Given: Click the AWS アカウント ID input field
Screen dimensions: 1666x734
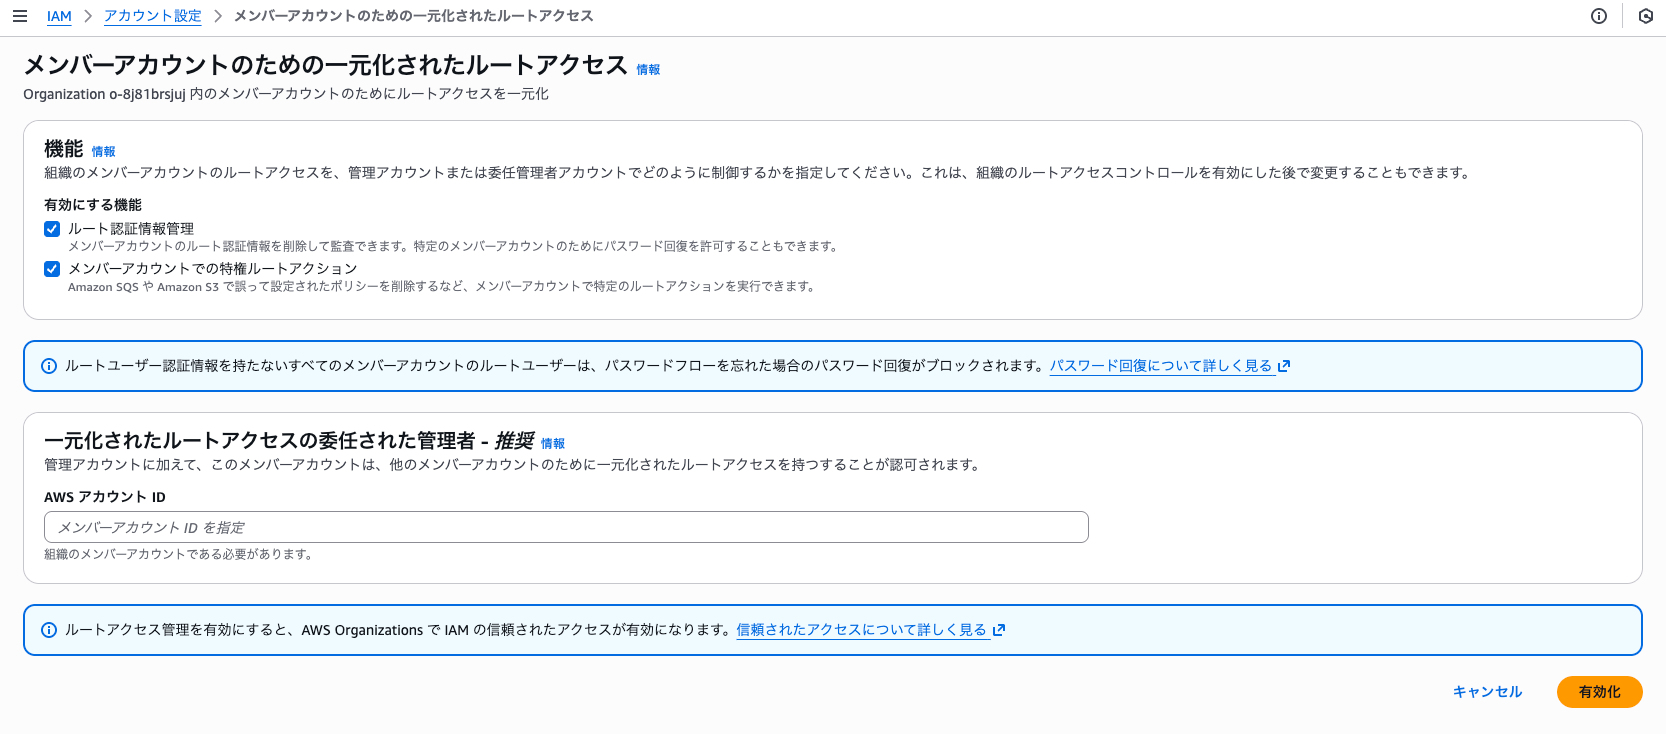Looking at the screenshot, I should pos(566,527).
